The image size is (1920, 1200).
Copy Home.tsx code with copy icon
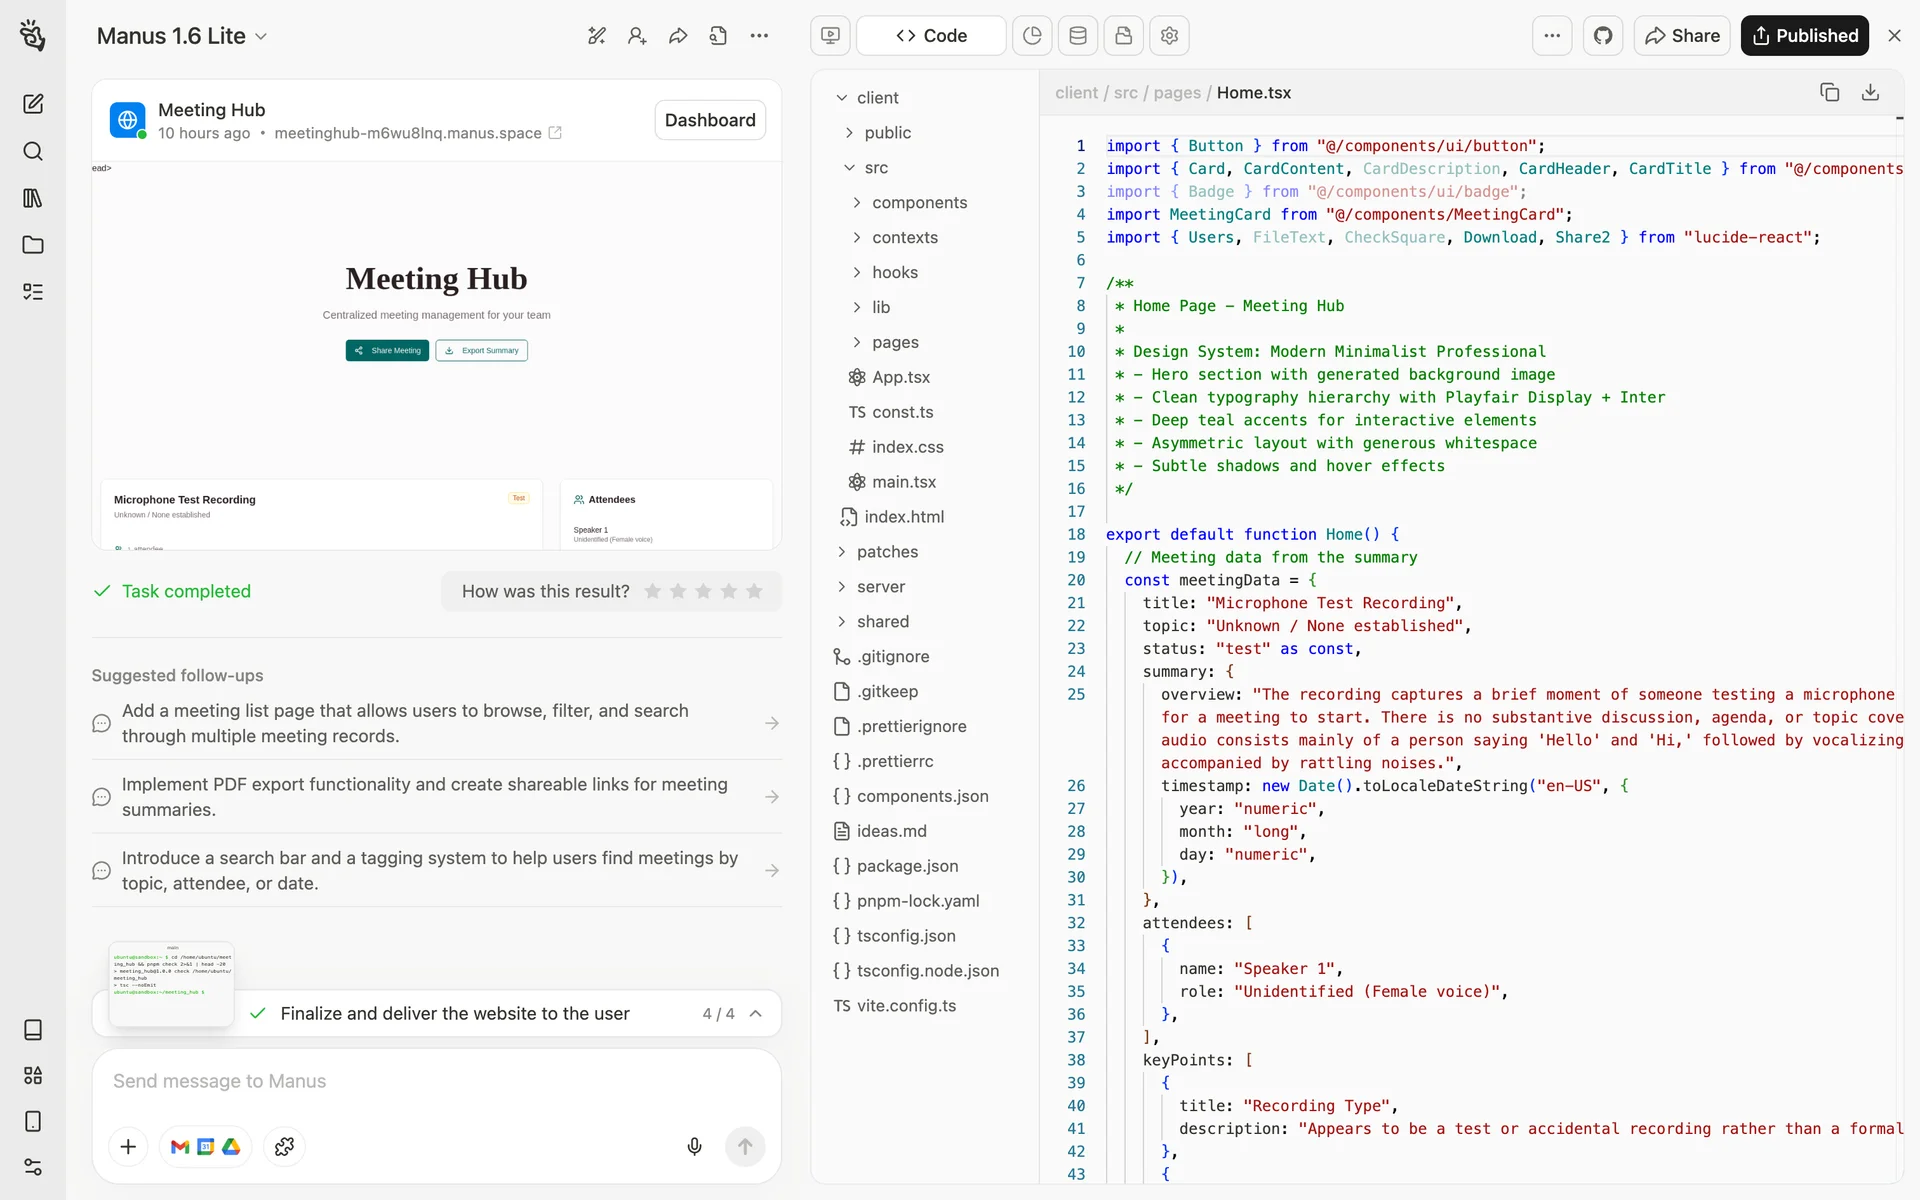(x=1829, y=92)
